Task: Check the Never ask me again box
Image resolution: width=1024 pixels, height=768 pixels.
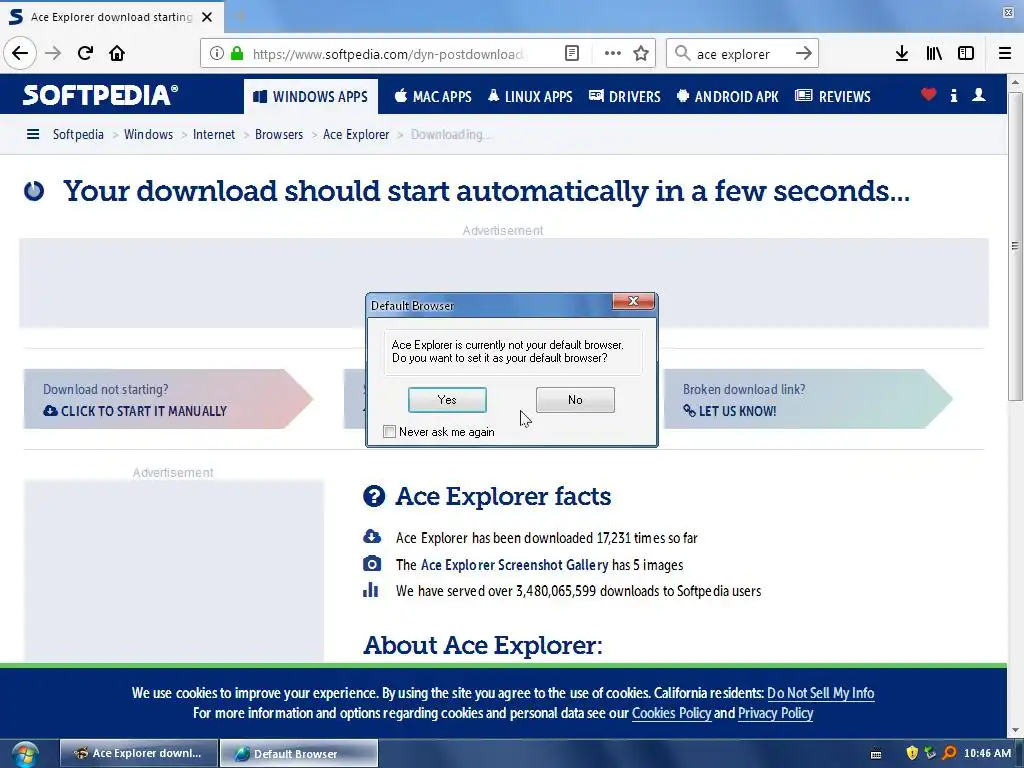Action: (390, 432)
